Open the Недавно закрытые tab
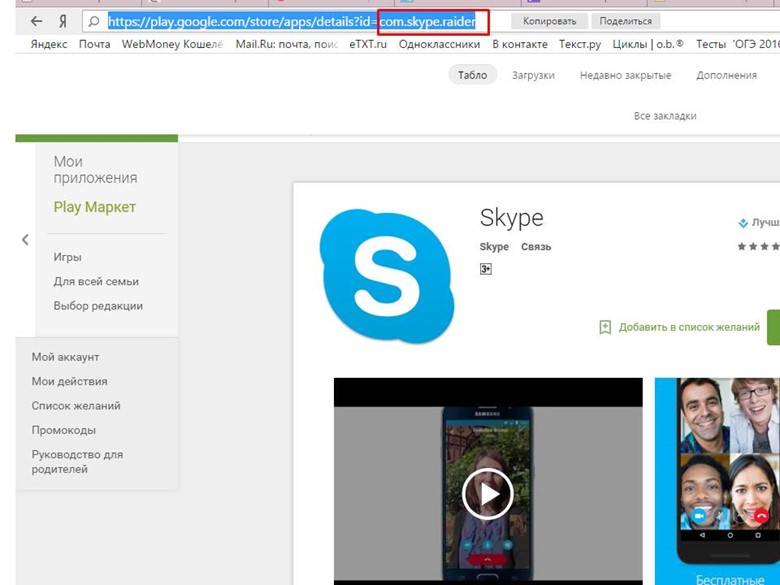 pos(625,75)
